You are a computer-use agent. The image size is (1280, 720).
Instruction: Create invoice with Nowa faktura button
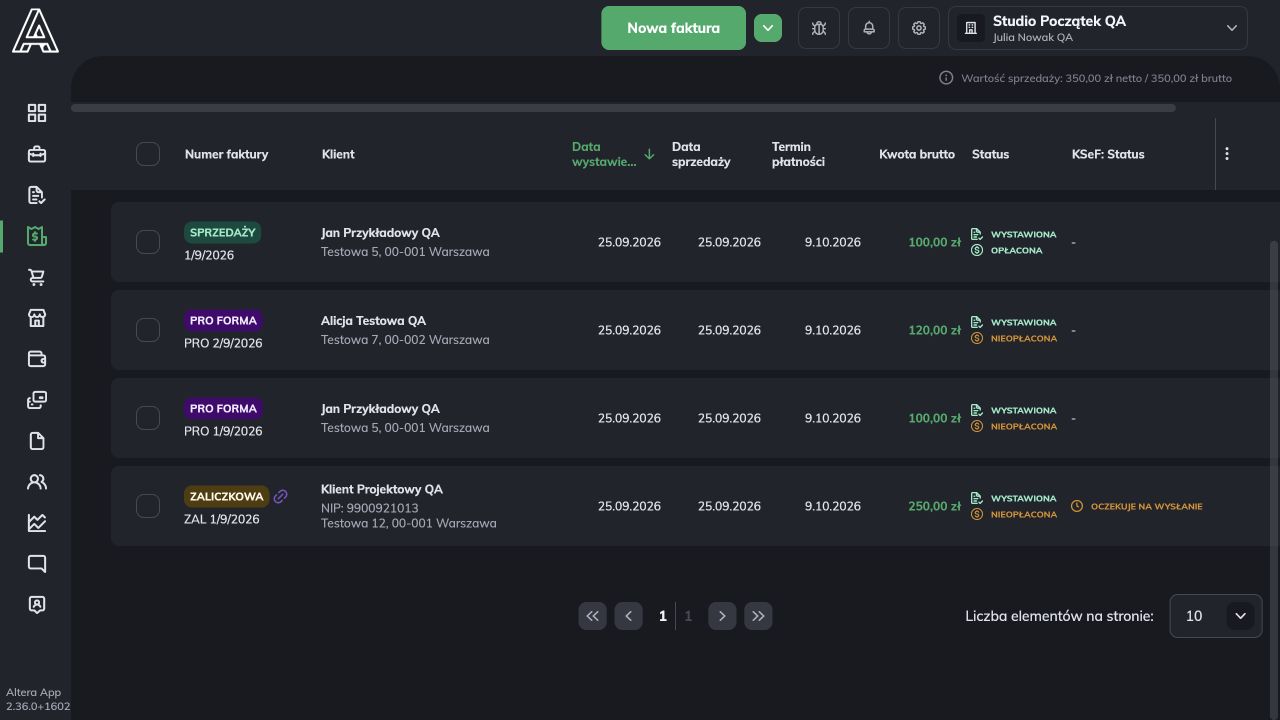click(x=673, y=28)
